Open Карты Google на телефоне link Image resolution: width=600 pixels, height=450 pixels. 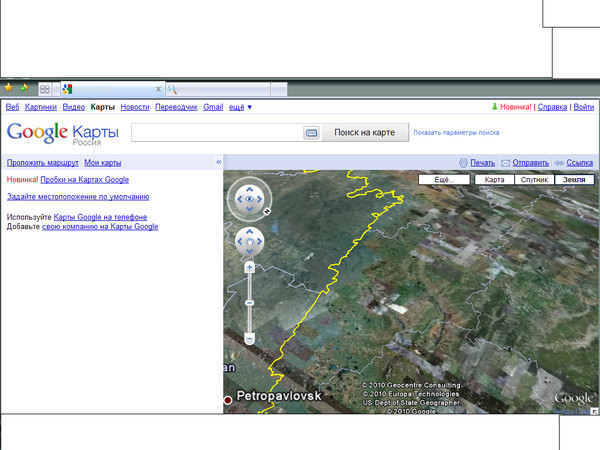[x=100, y=217]
